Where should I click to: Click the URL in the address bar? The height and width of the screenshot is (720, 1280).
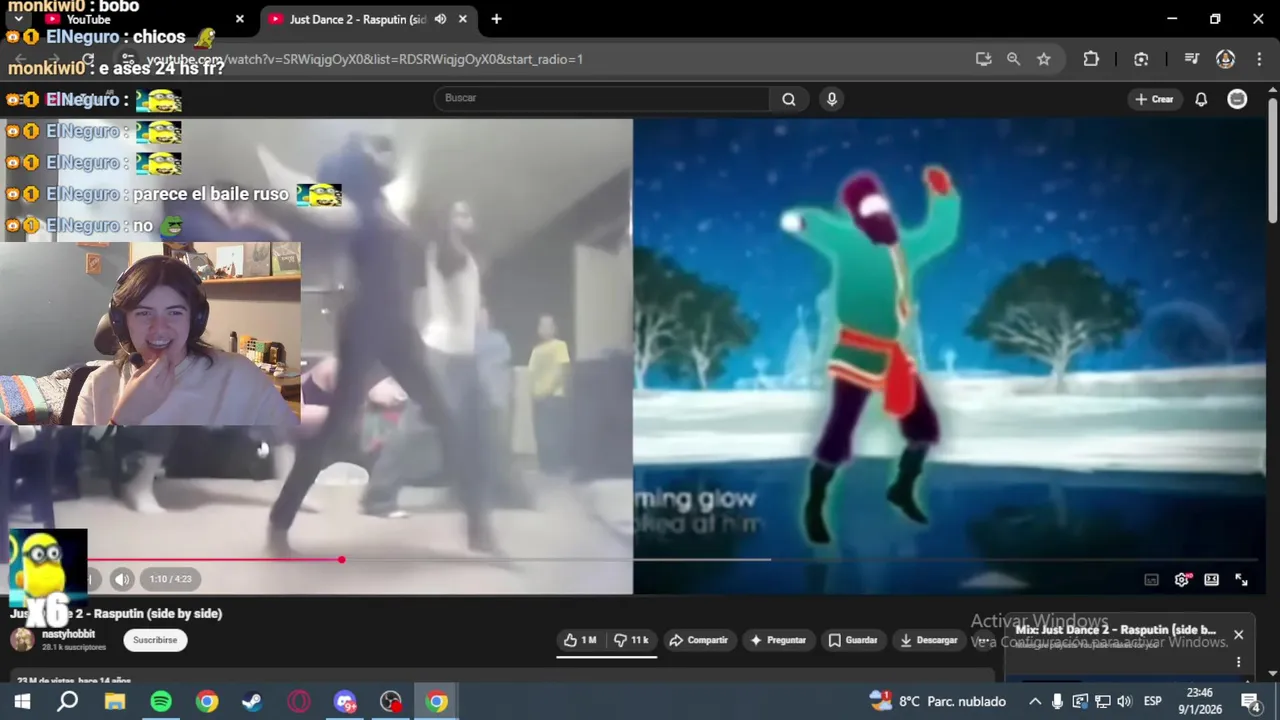coord(365,59)
